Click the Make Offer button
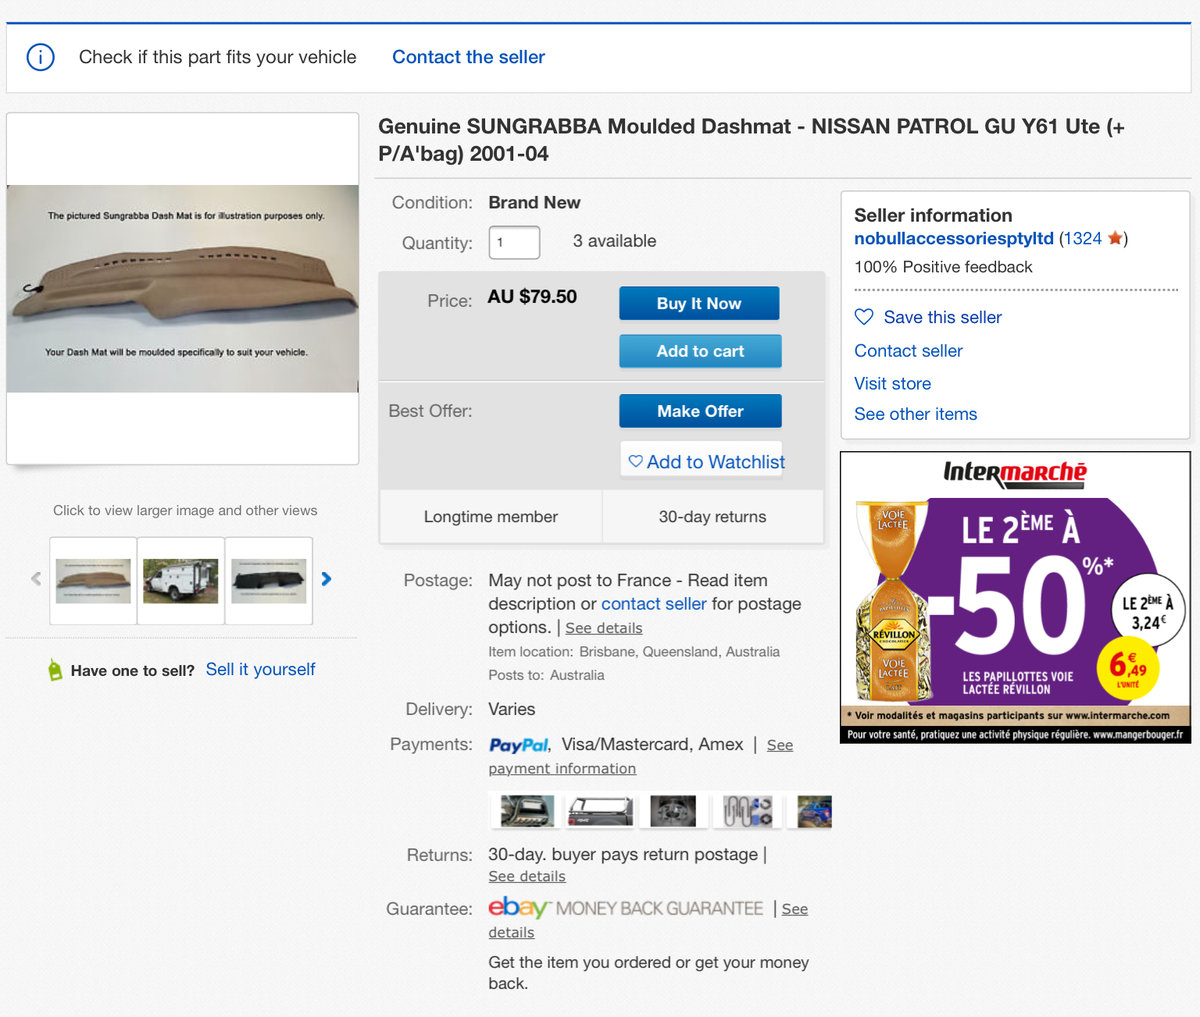 700,411
